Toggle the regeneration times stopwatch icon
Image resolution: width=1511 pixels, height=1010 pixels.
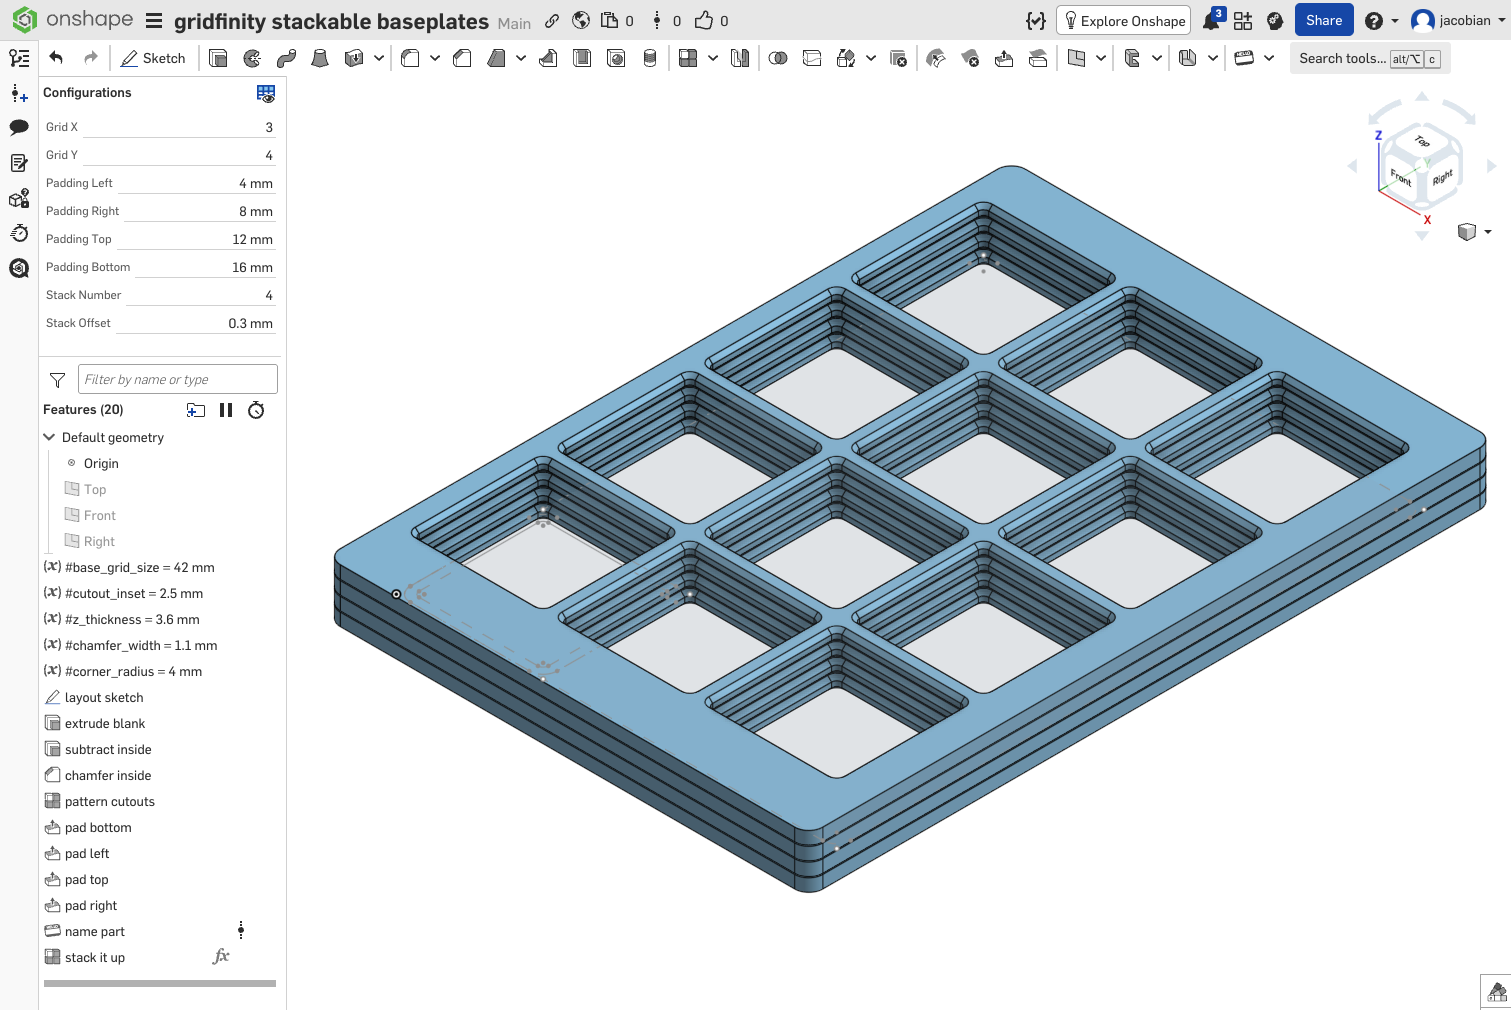256,410
